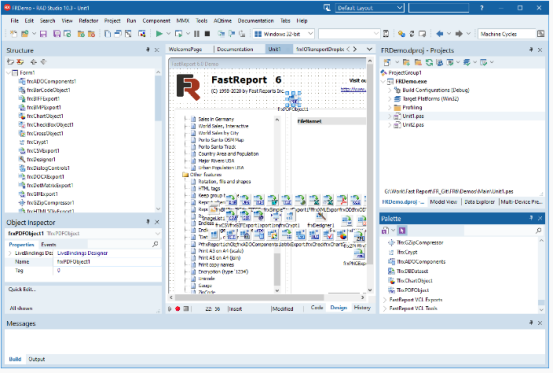The height and width of the screenshot is (373, 554).
Task: Switch to the Code view tab
Action: tap(317, 308)
